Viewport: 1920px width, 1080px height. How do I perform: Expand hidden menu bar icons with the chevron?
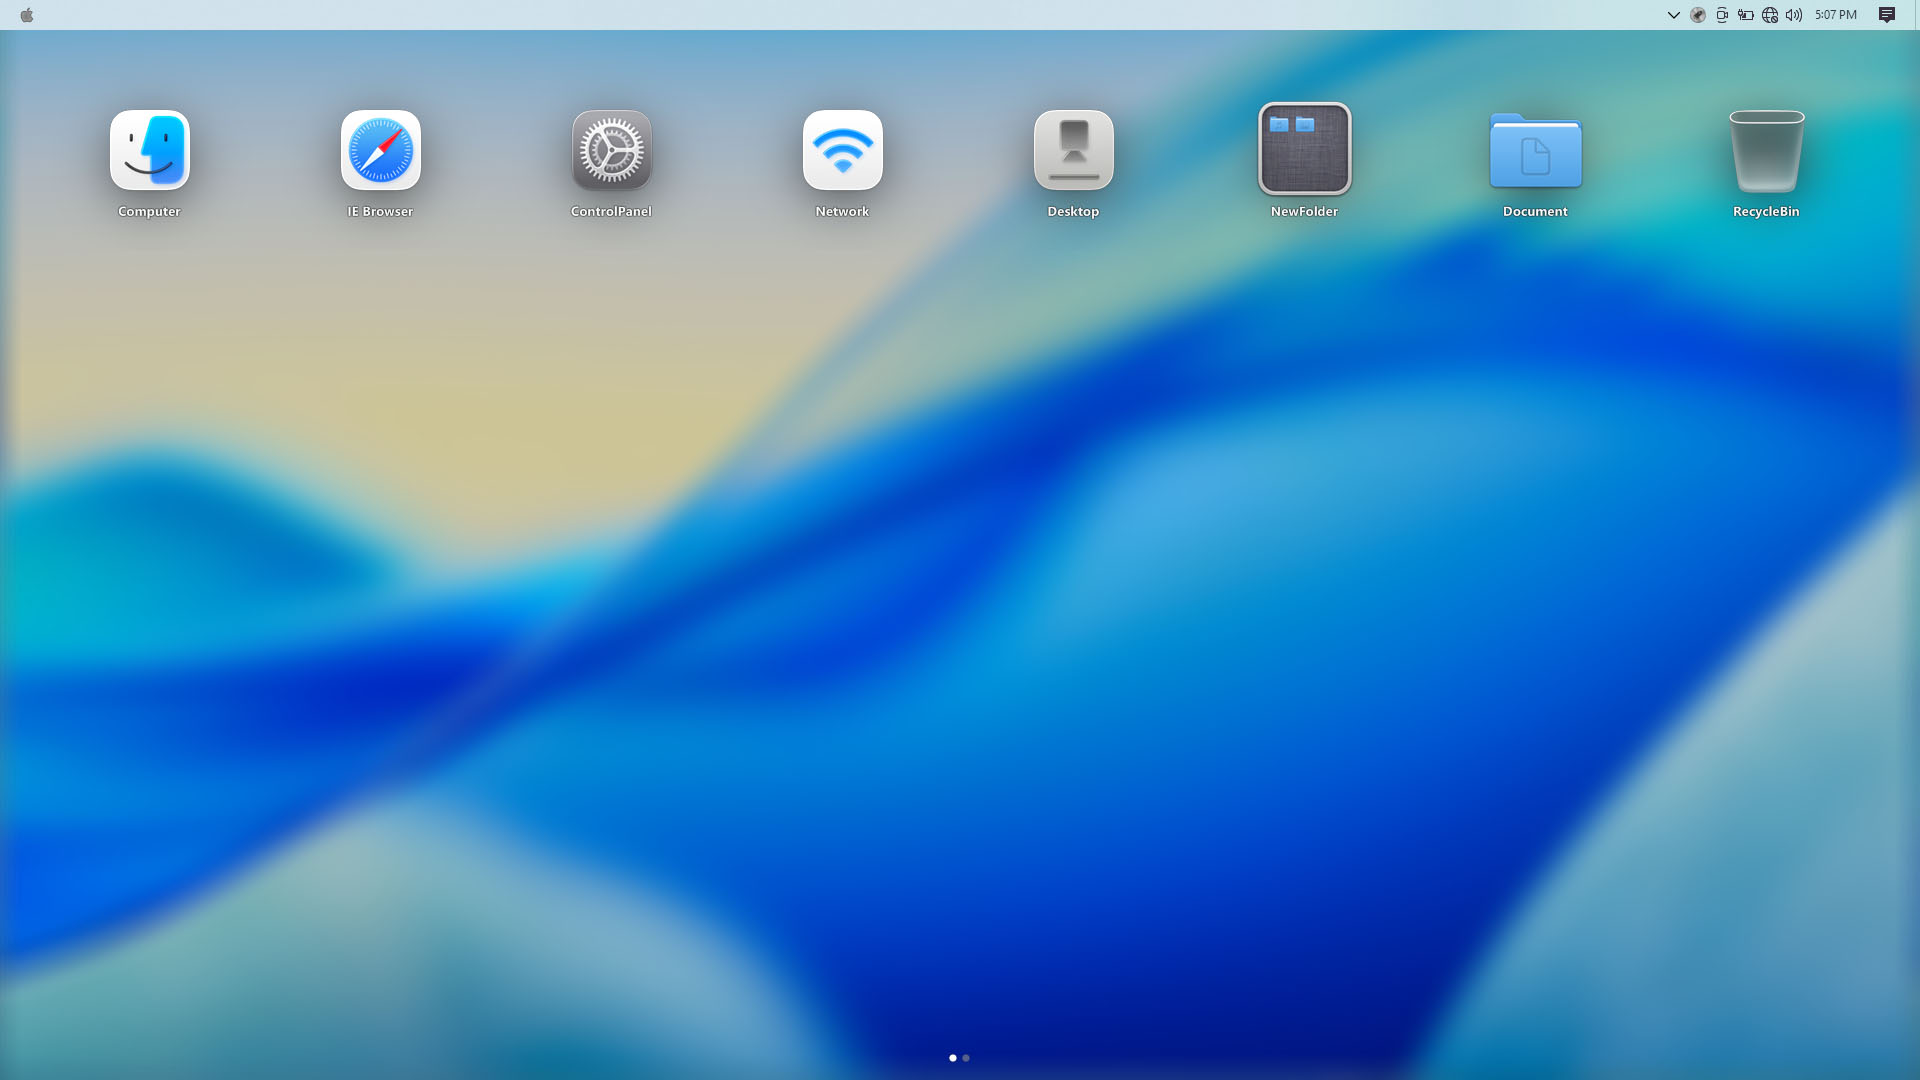click(x=1674, y=14)
